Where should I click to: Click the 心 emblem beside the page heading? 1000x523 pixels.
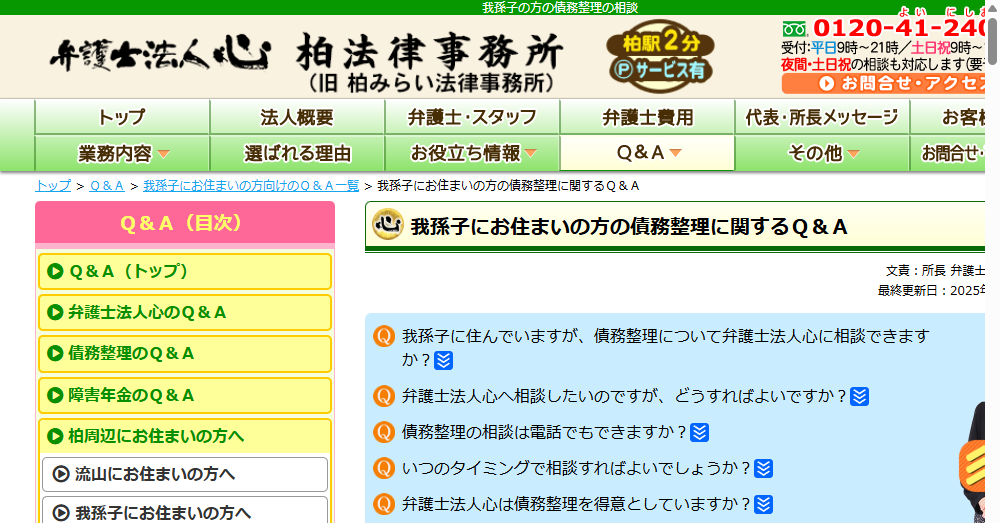pyautogui.click(x=388, y=226)
